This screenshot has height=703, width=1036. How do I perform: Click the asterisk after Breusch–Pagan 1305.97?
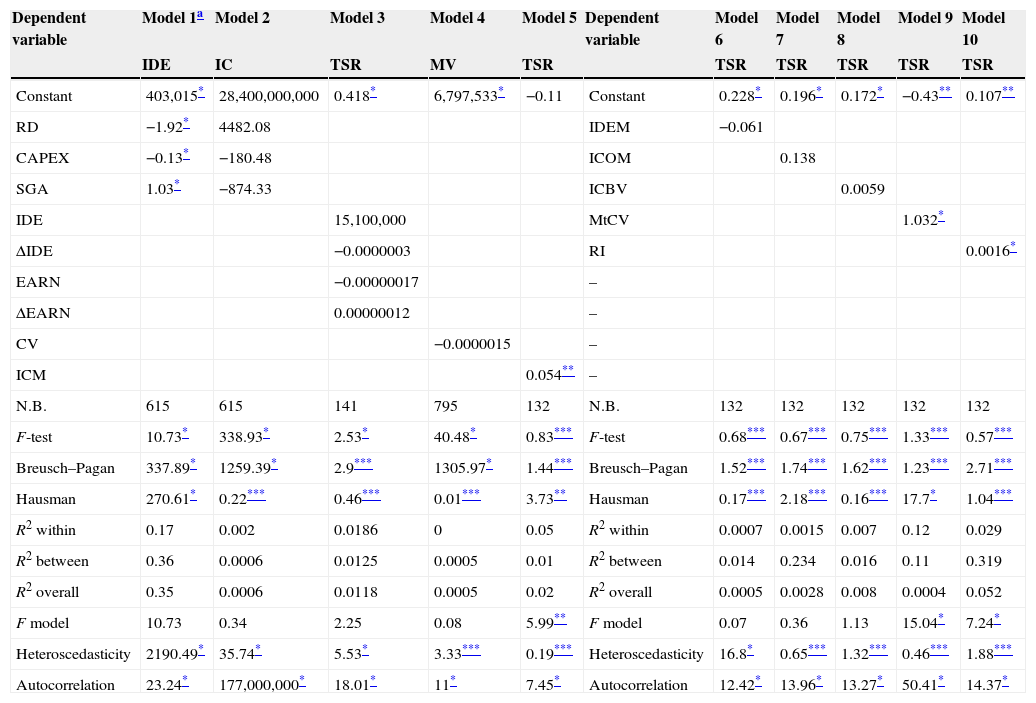click(489, 464)
